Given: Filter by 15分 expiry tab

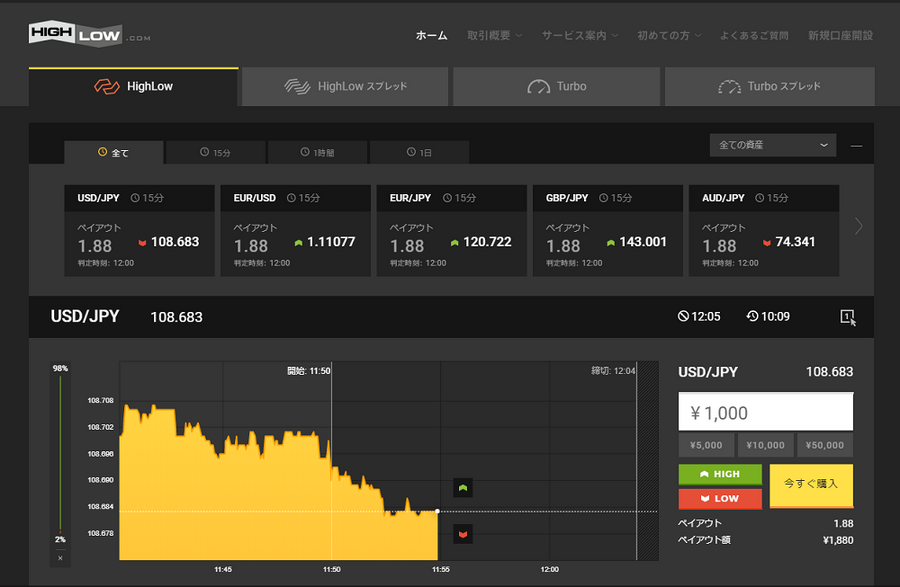Looking at the screenshot, I should pos(216,153).
